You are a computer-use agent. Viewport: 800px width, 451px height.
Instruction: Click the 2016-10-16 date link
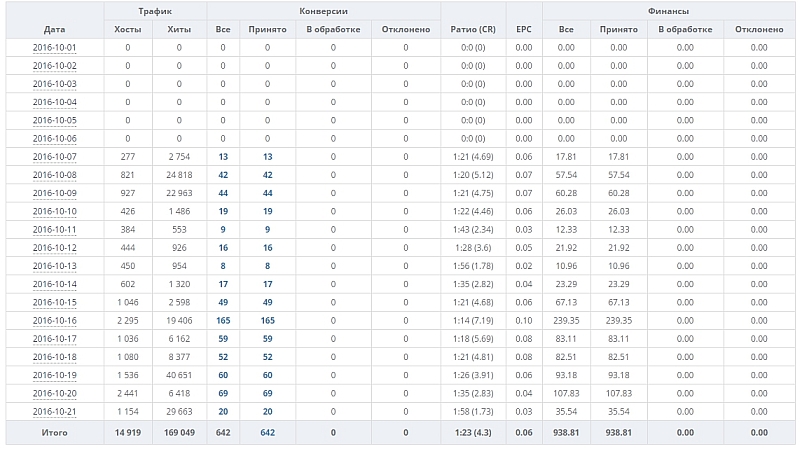(x=54, y=320)
